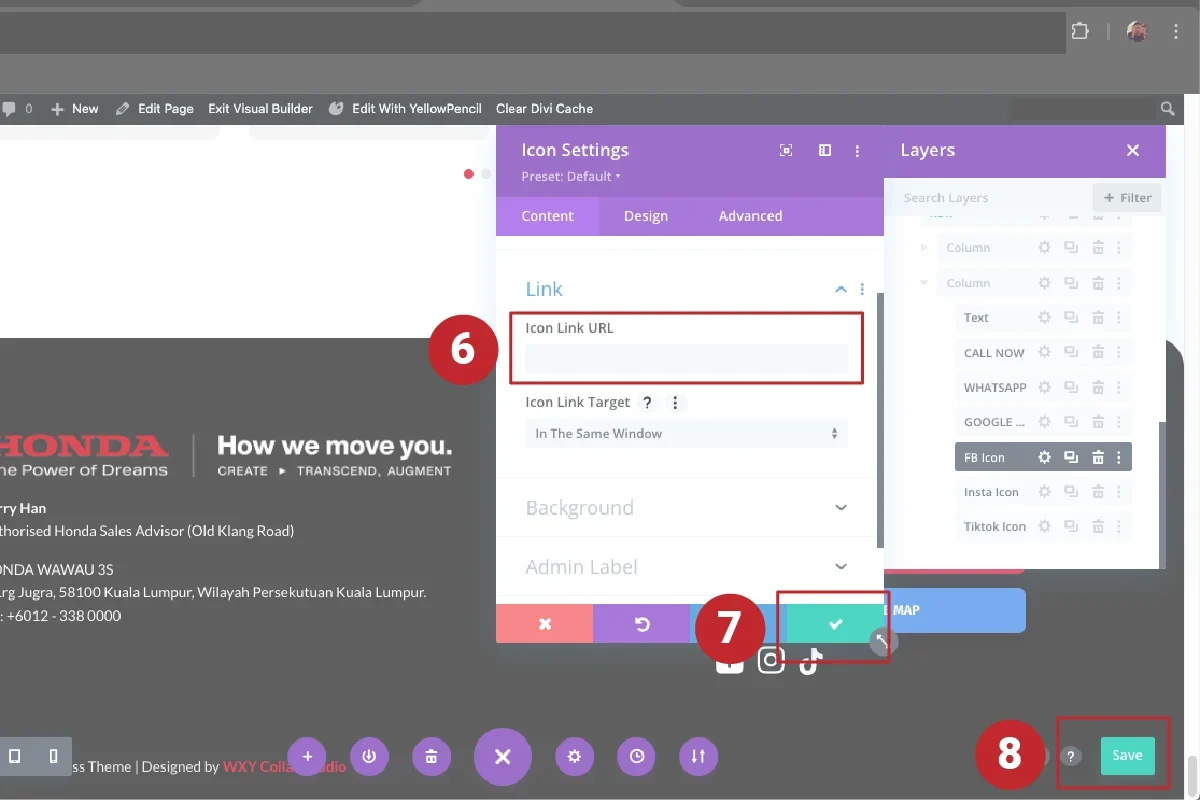Switch to the Advanced tab

(x=750, y=216)
